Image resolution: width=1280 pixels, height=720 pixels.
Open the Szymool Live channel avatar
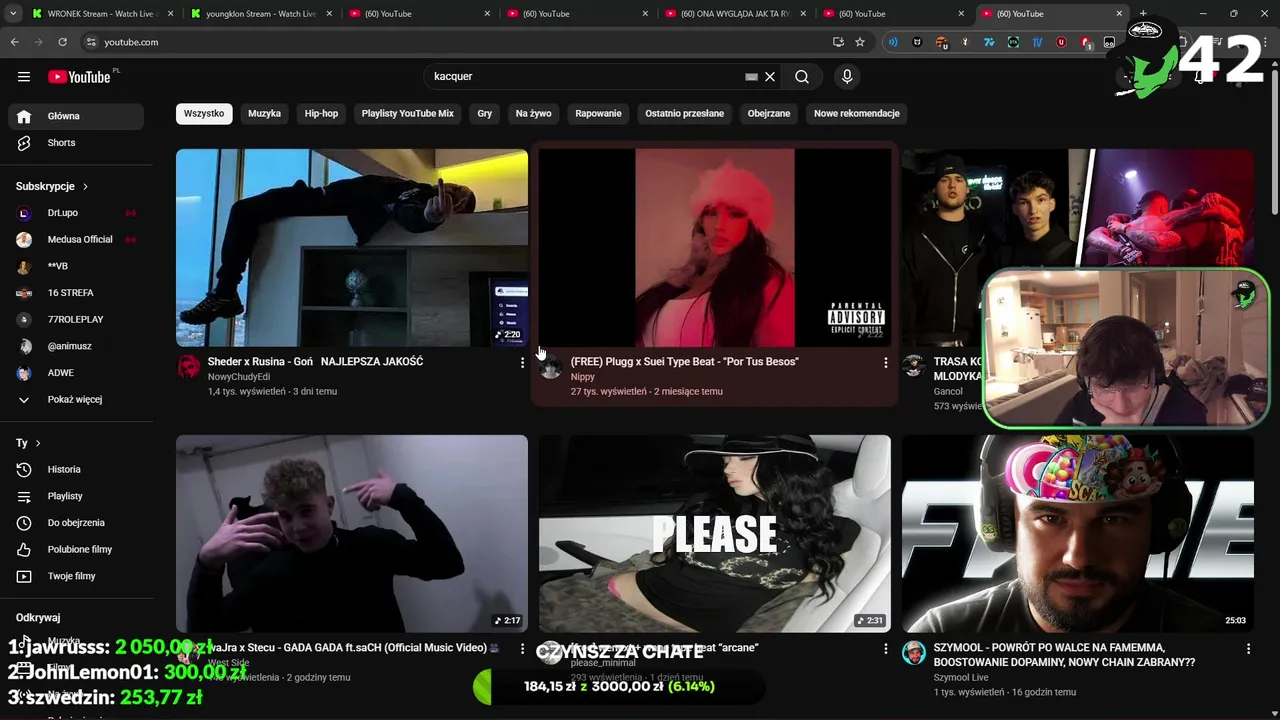click(x=914, y=653)
